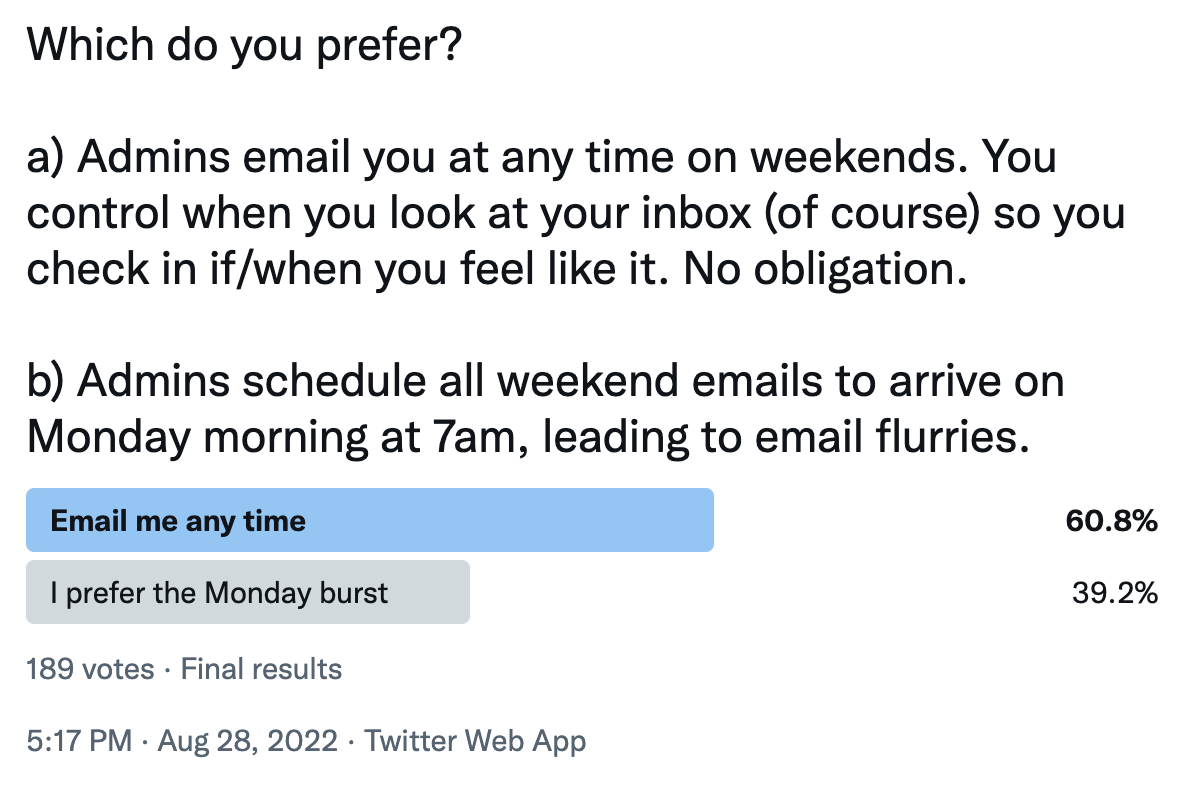Click the 39.2% result percentage
Screen dimensions: 1186x786
[1115, 593]
